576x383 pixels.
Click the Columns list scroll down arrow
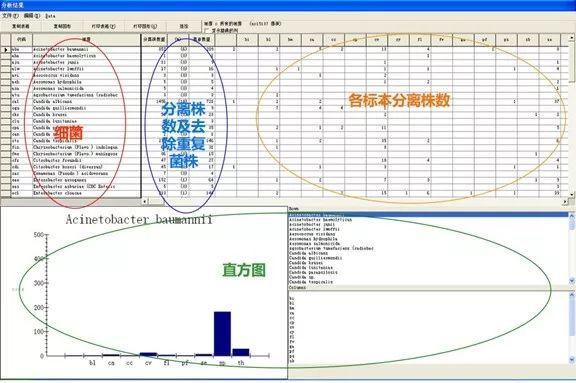[572, 359]
